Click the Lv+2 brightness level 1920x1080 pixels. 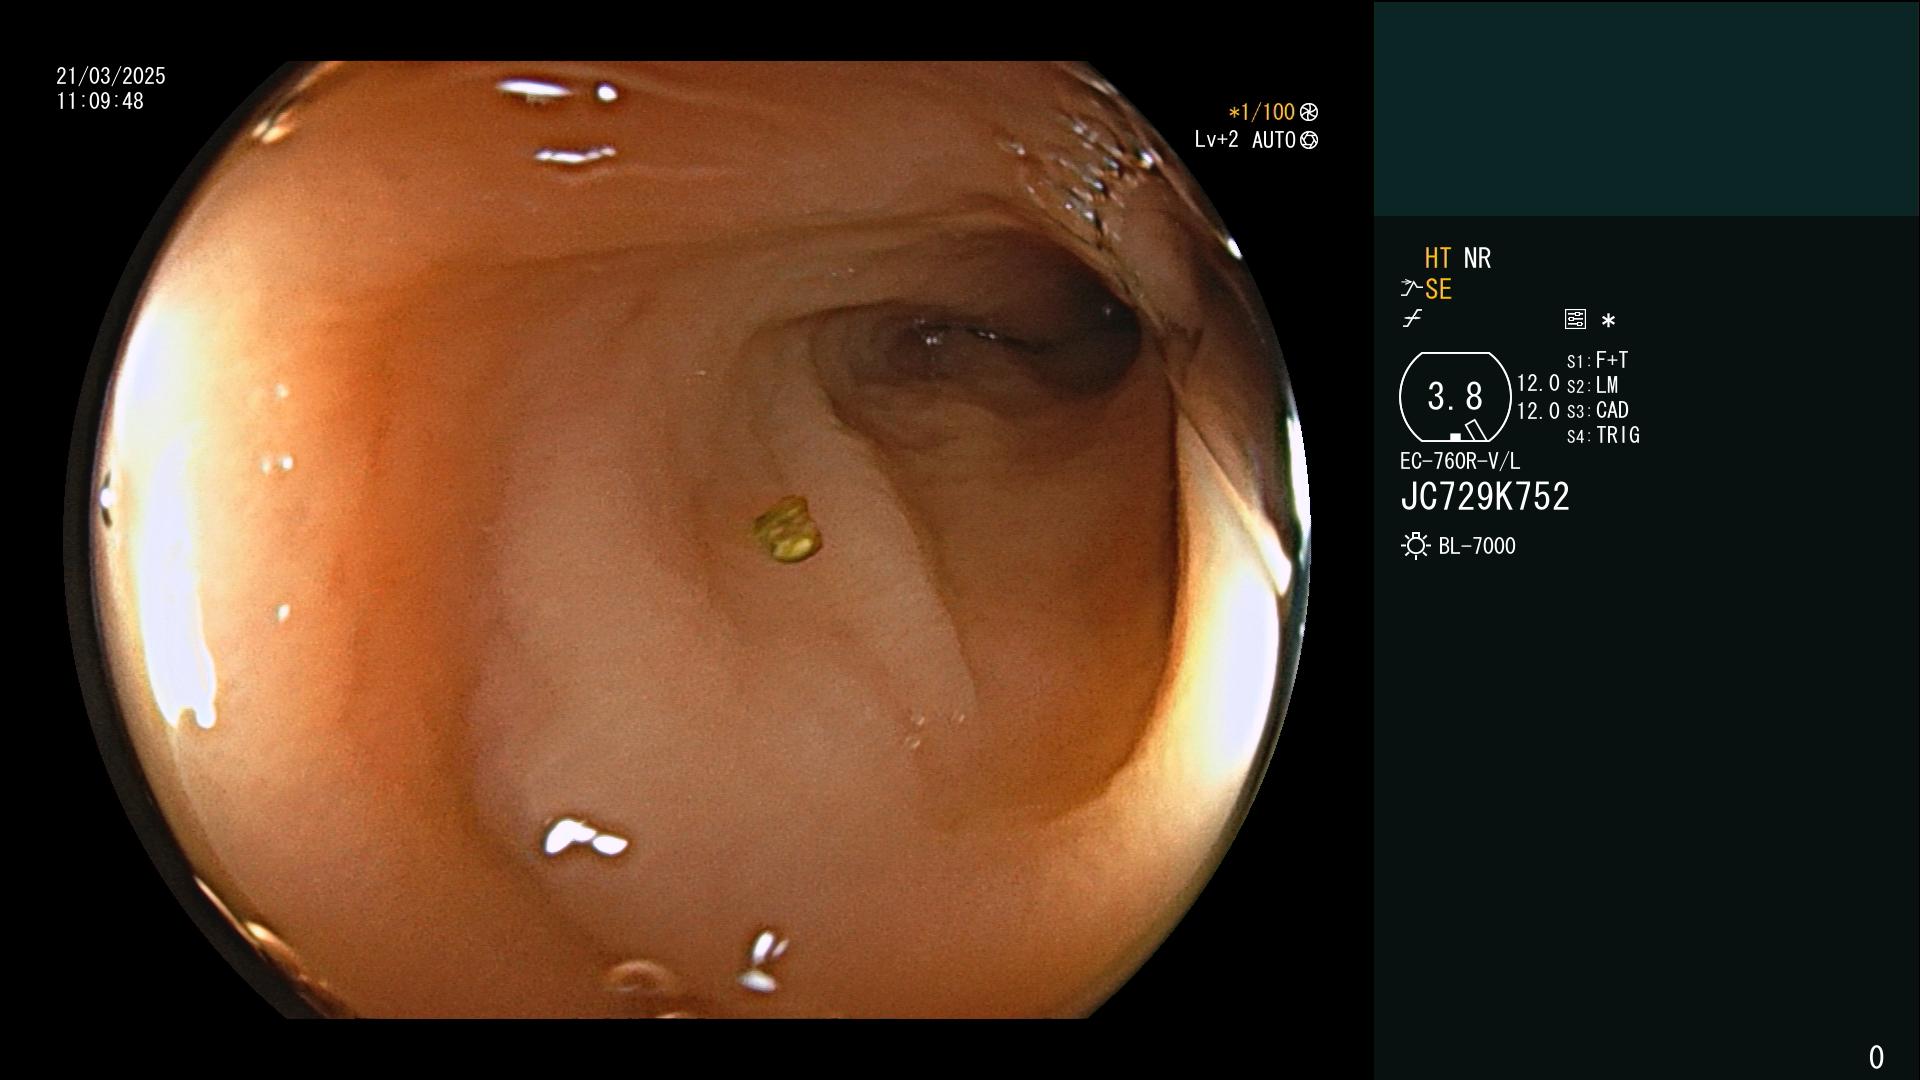(1216, 140)
